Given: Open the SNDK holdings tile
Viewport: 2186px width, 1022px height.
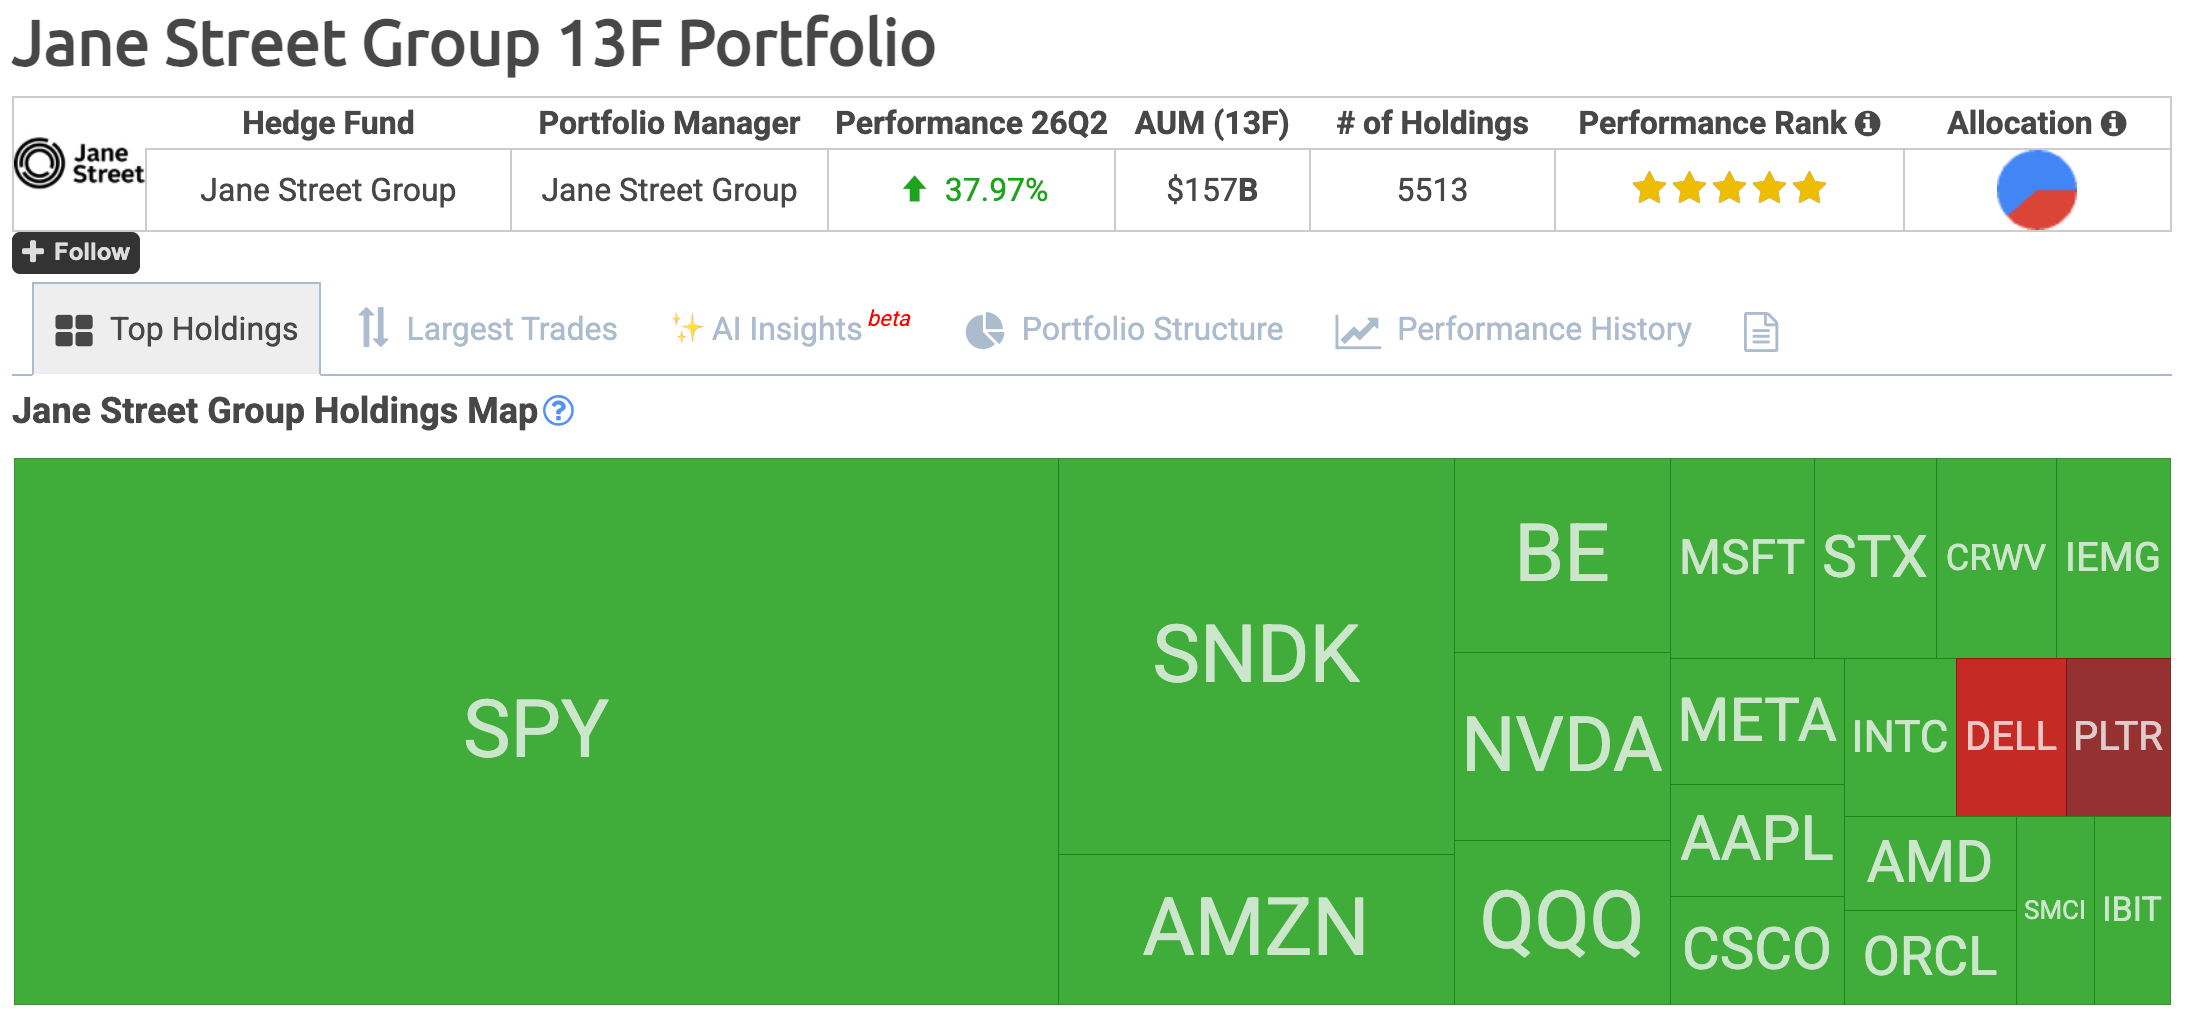Looking at the screenshot, I should (x=1256, y=656).
